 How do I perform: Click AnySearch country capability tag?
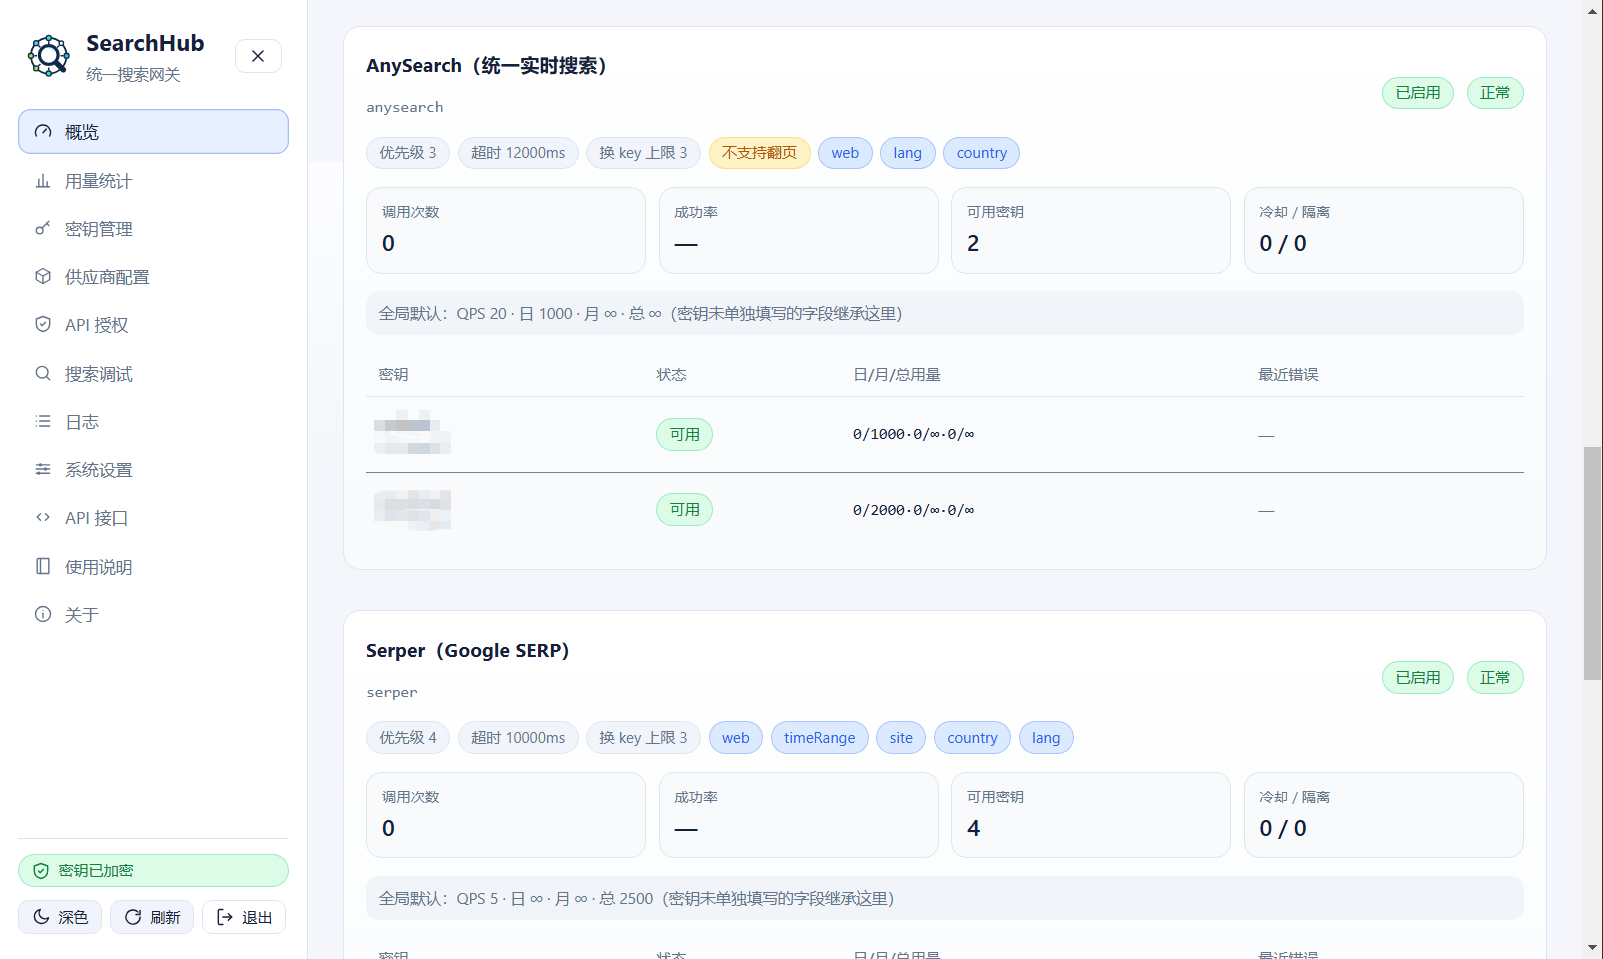pos(982,153)
